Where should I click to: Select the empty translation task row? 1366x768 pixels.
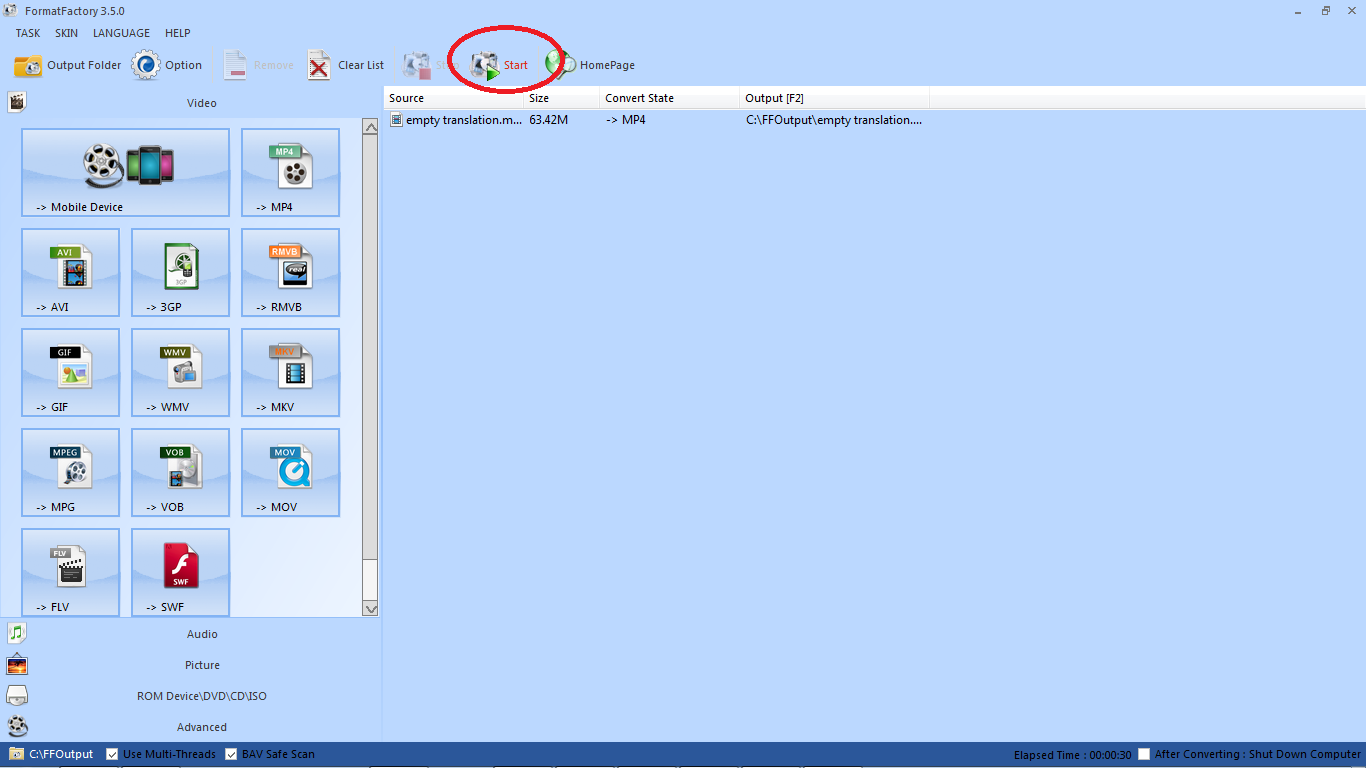tap(657, 120)
